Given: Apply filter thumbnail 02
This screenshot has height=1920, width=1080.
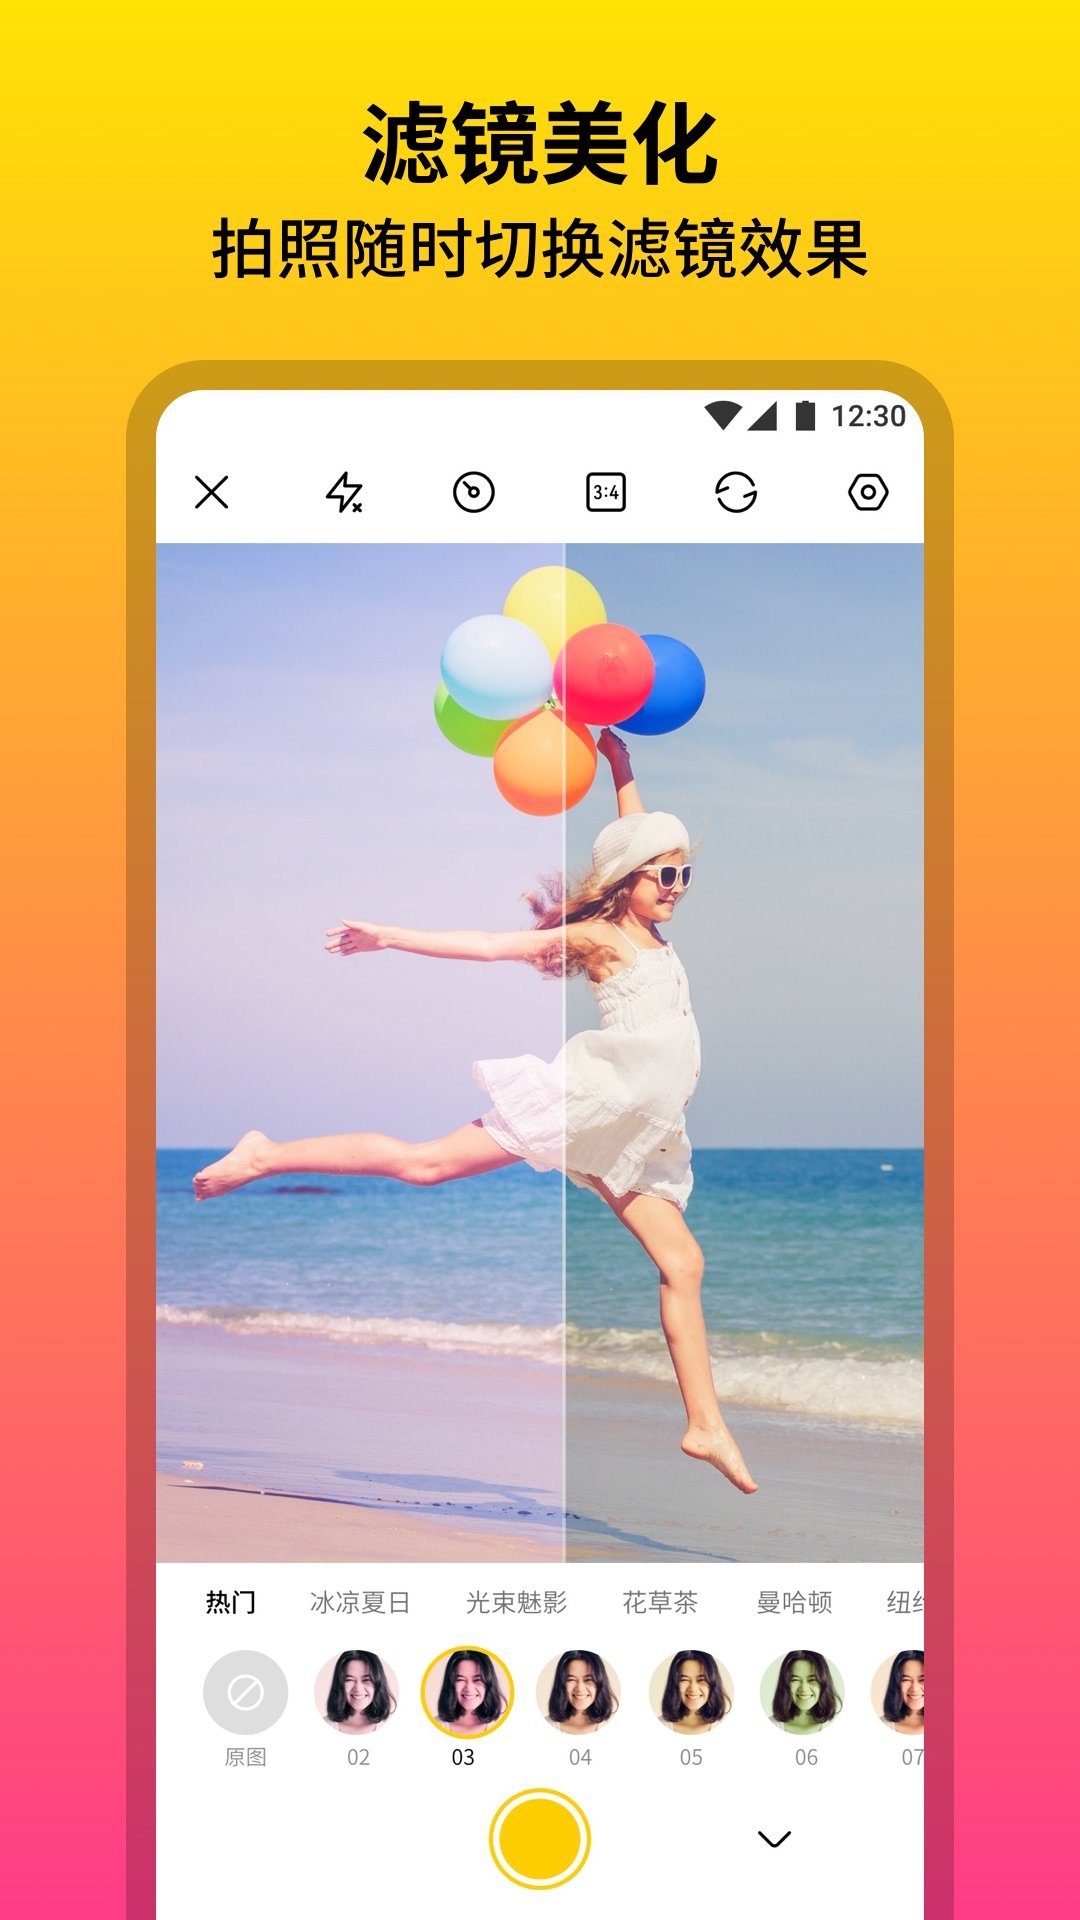Looking at the screenshot, I should click(358, 1692).
